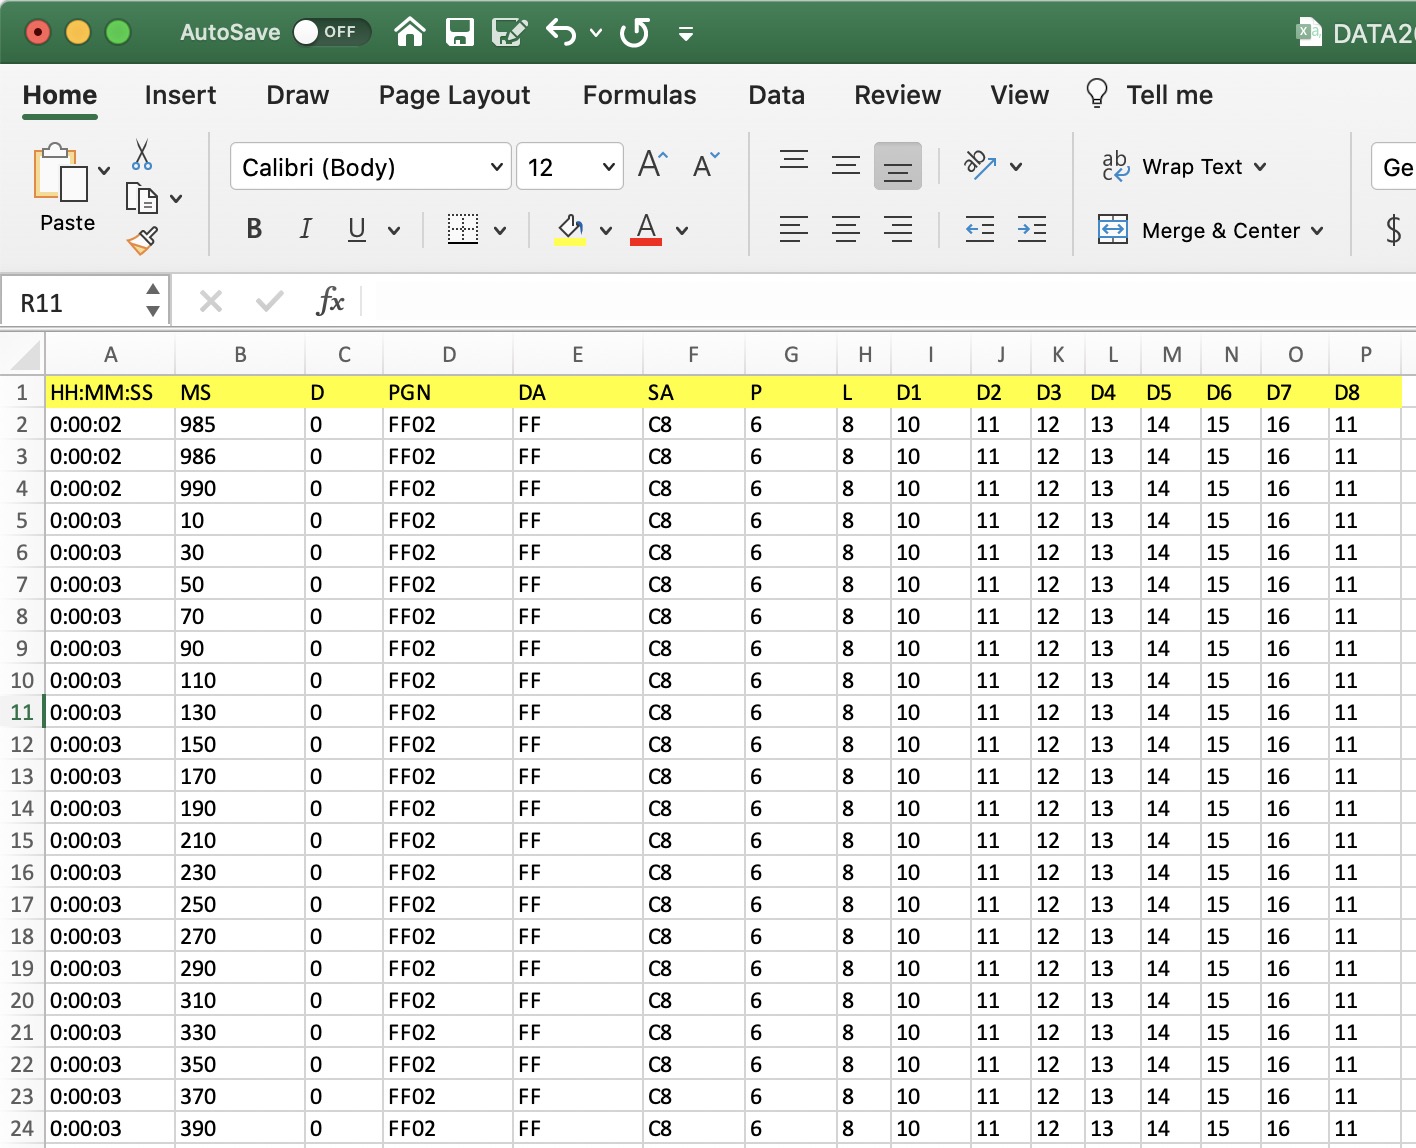The height and width of the screenshot is (1148, 1416).
Task: Click the Undo arrow icon
Action: [x=561, y=32]
